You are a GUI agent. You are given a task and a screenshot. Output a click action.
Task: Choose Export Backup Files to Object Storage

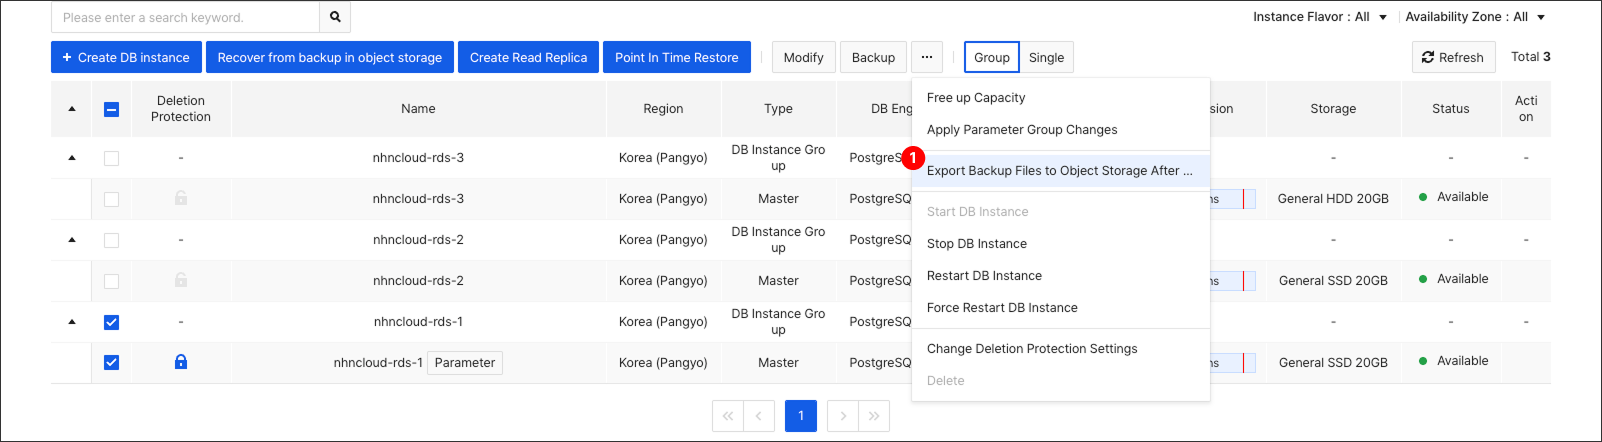[1061, 171]
